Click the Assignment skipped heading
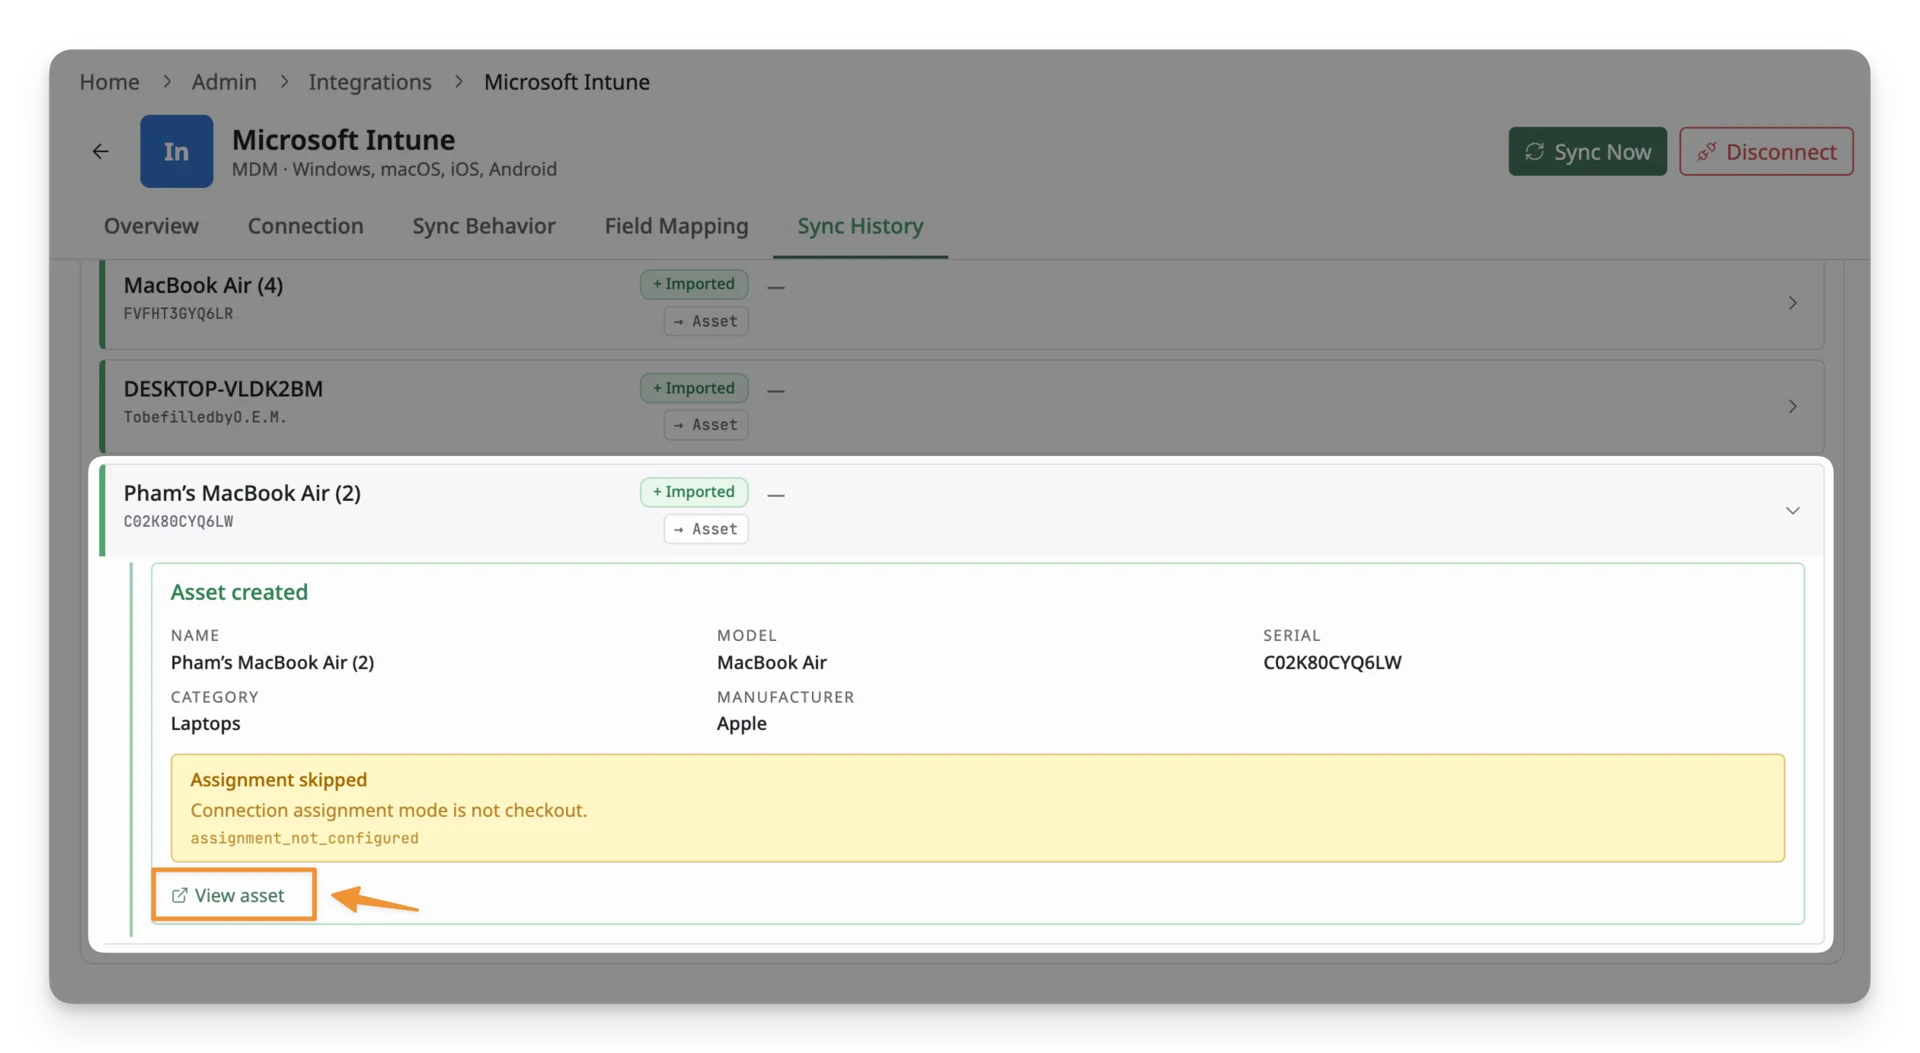Image resolution: width=1920 pixels, height=1053 pixels. point(278,779)
